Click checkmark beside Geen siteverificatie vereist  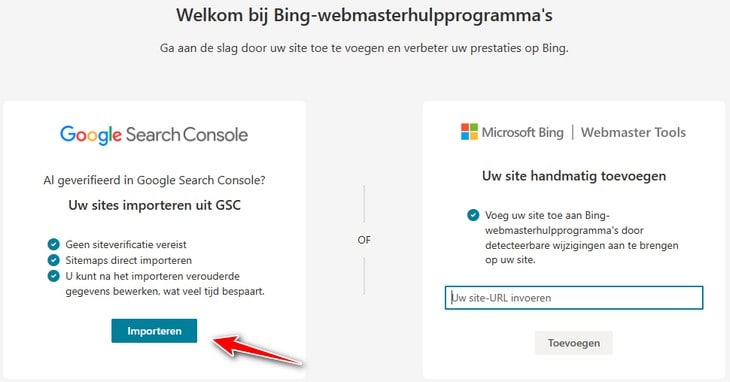[x=54, y=244]
